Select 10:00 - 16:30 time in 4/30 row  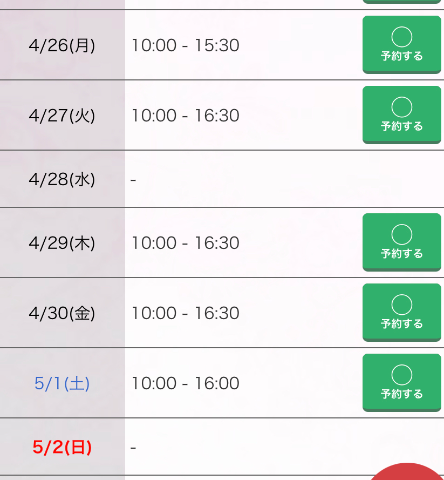(185, 313)
